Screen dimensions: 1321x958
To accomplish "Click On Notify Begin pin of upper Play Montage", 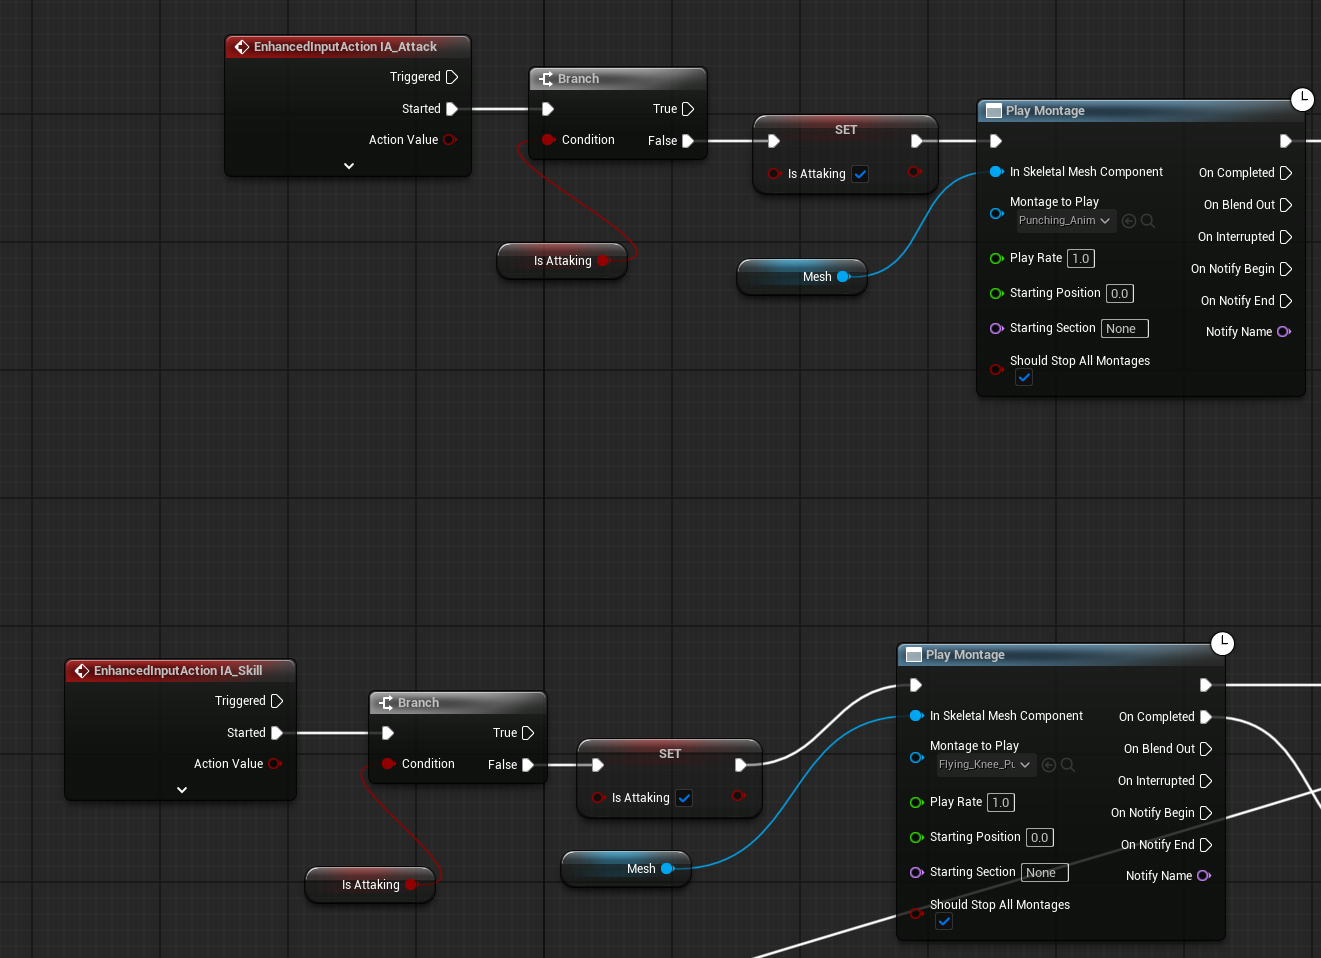I will 1286,269.
